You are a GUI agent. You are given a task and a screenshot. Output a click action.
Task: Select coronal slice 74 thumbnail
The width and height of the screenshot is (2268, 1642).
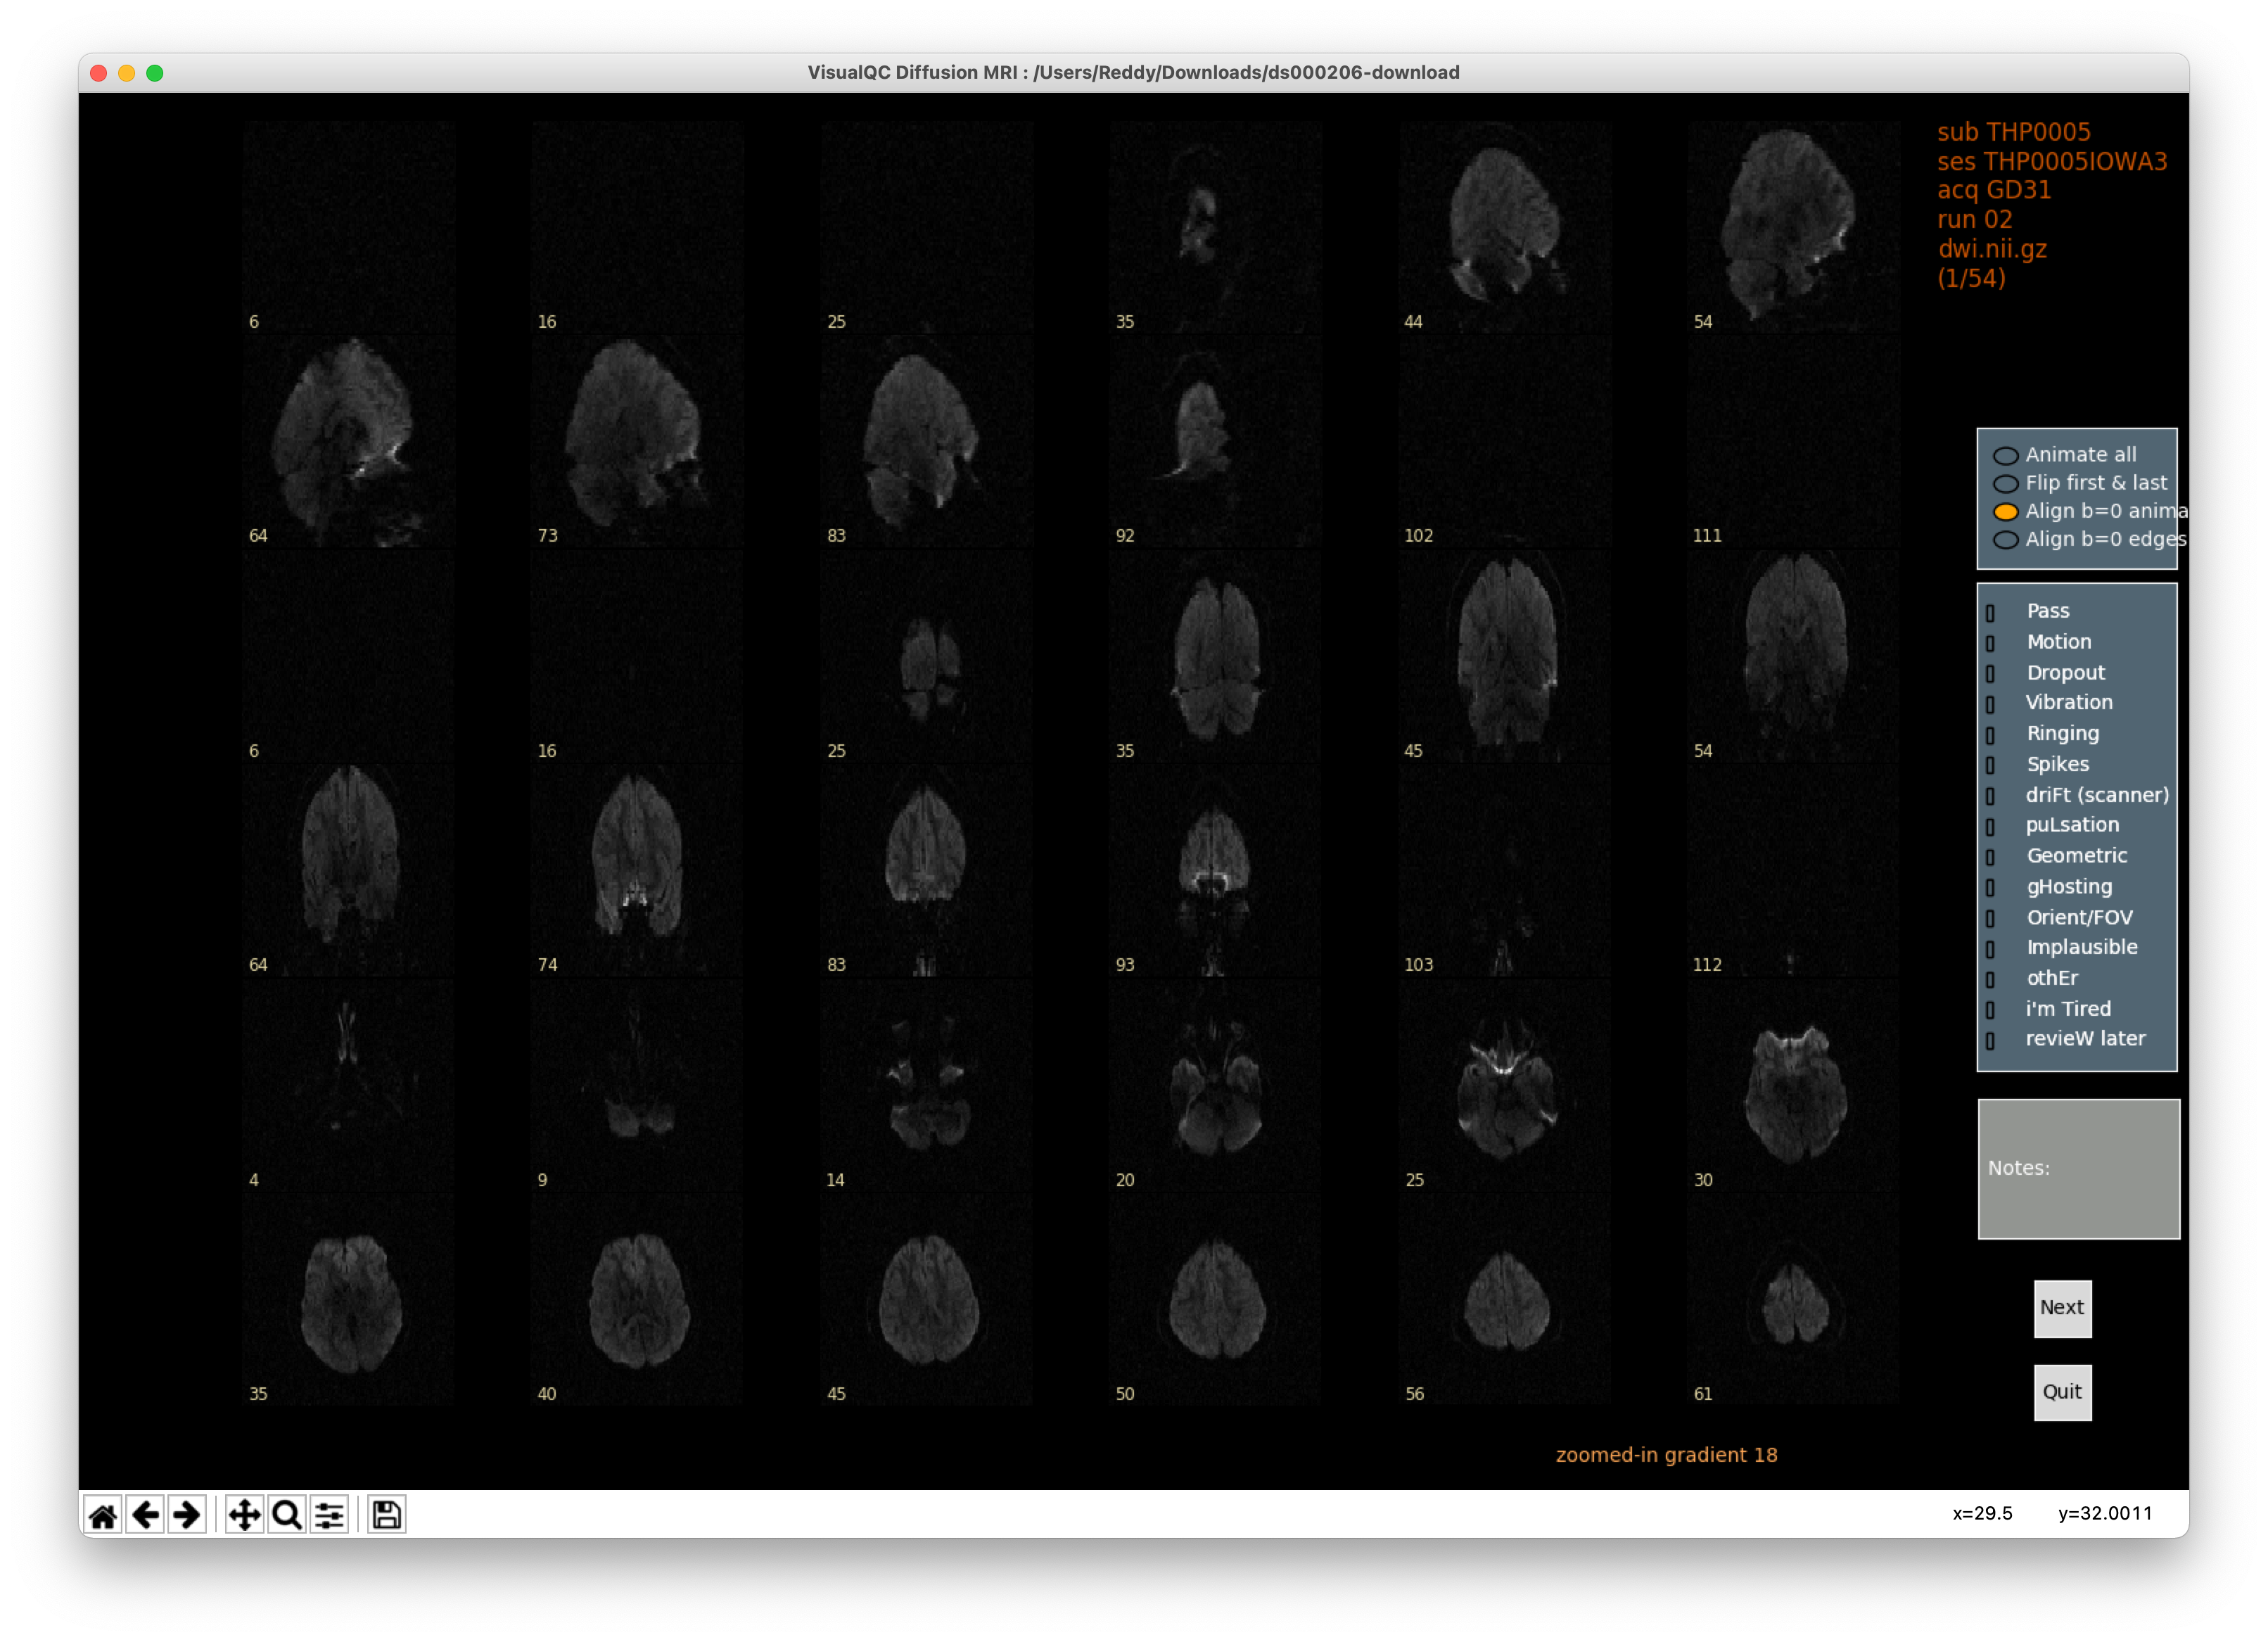(638, 870)
